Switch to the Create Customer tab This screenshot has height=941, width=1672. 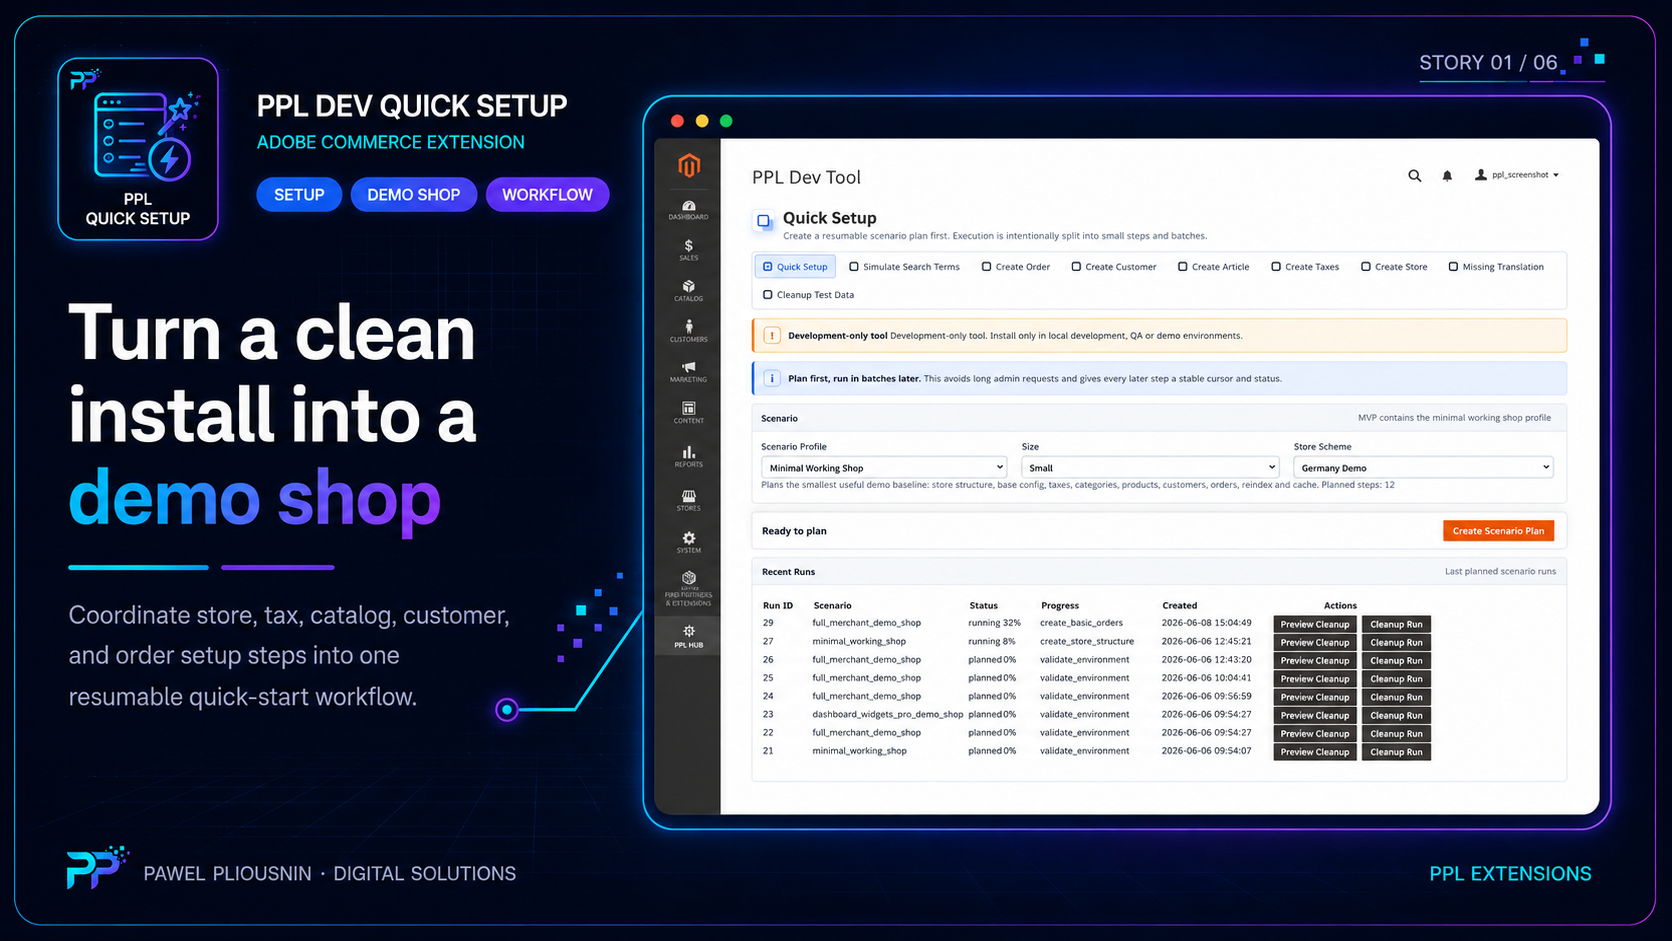1114,267
